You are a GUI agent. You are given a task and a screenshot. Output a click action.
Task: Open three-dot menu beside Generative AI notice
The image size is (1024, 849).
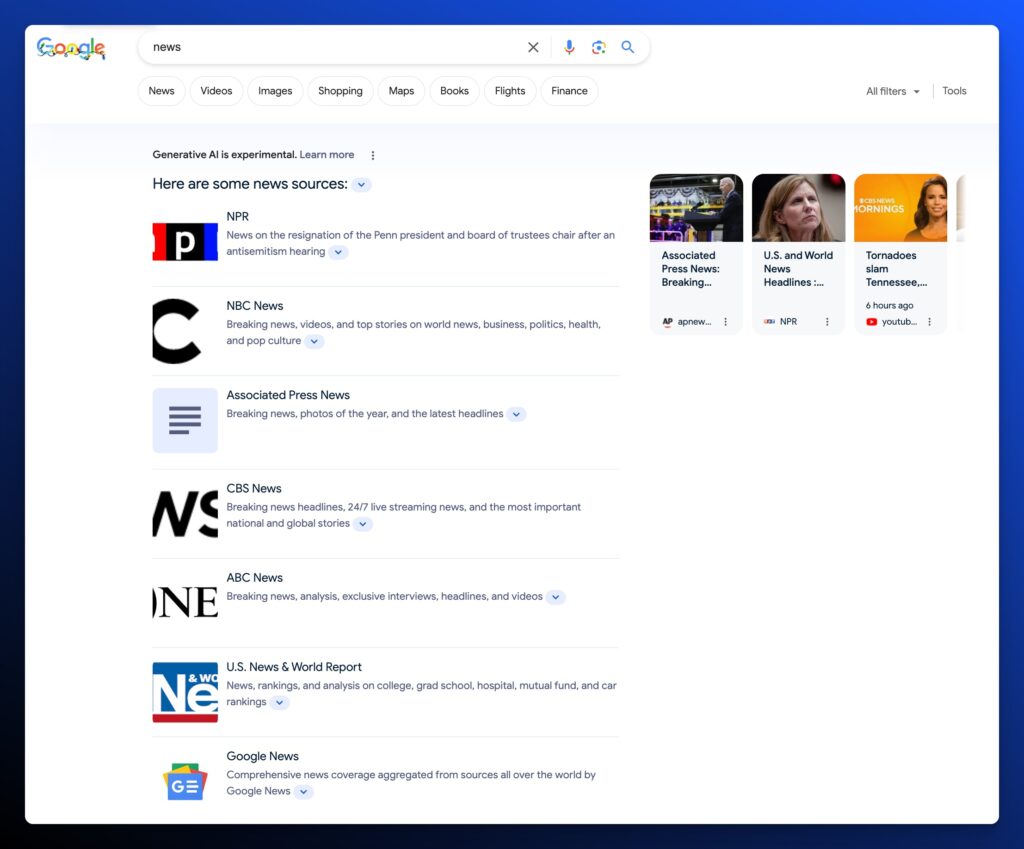(373, 155)
